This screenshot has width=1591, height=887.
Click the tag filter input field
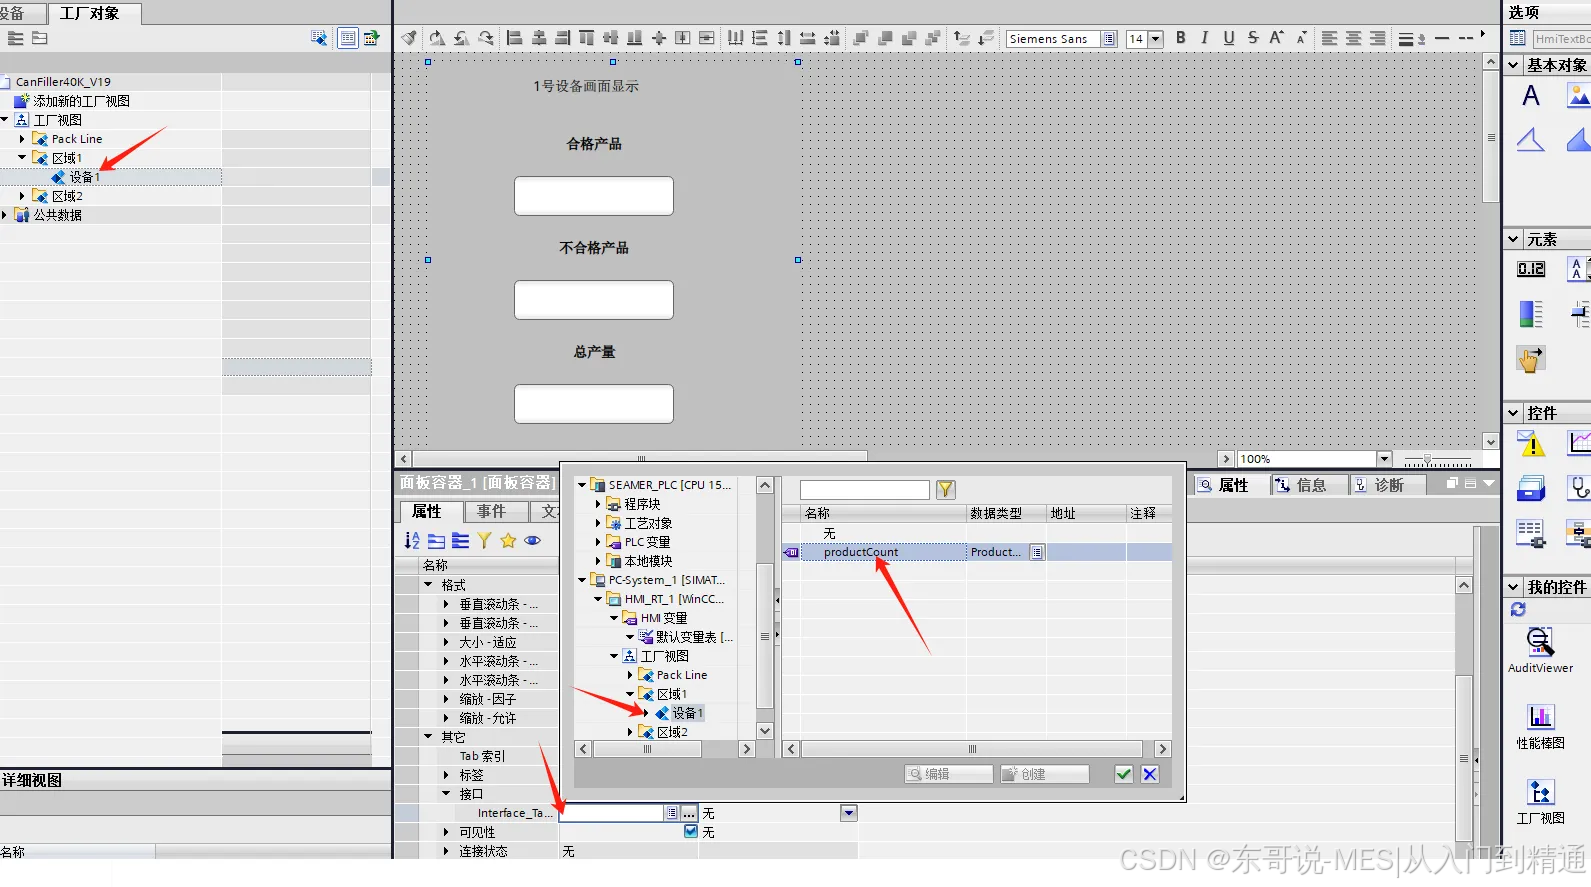click(x=865, y=490)
